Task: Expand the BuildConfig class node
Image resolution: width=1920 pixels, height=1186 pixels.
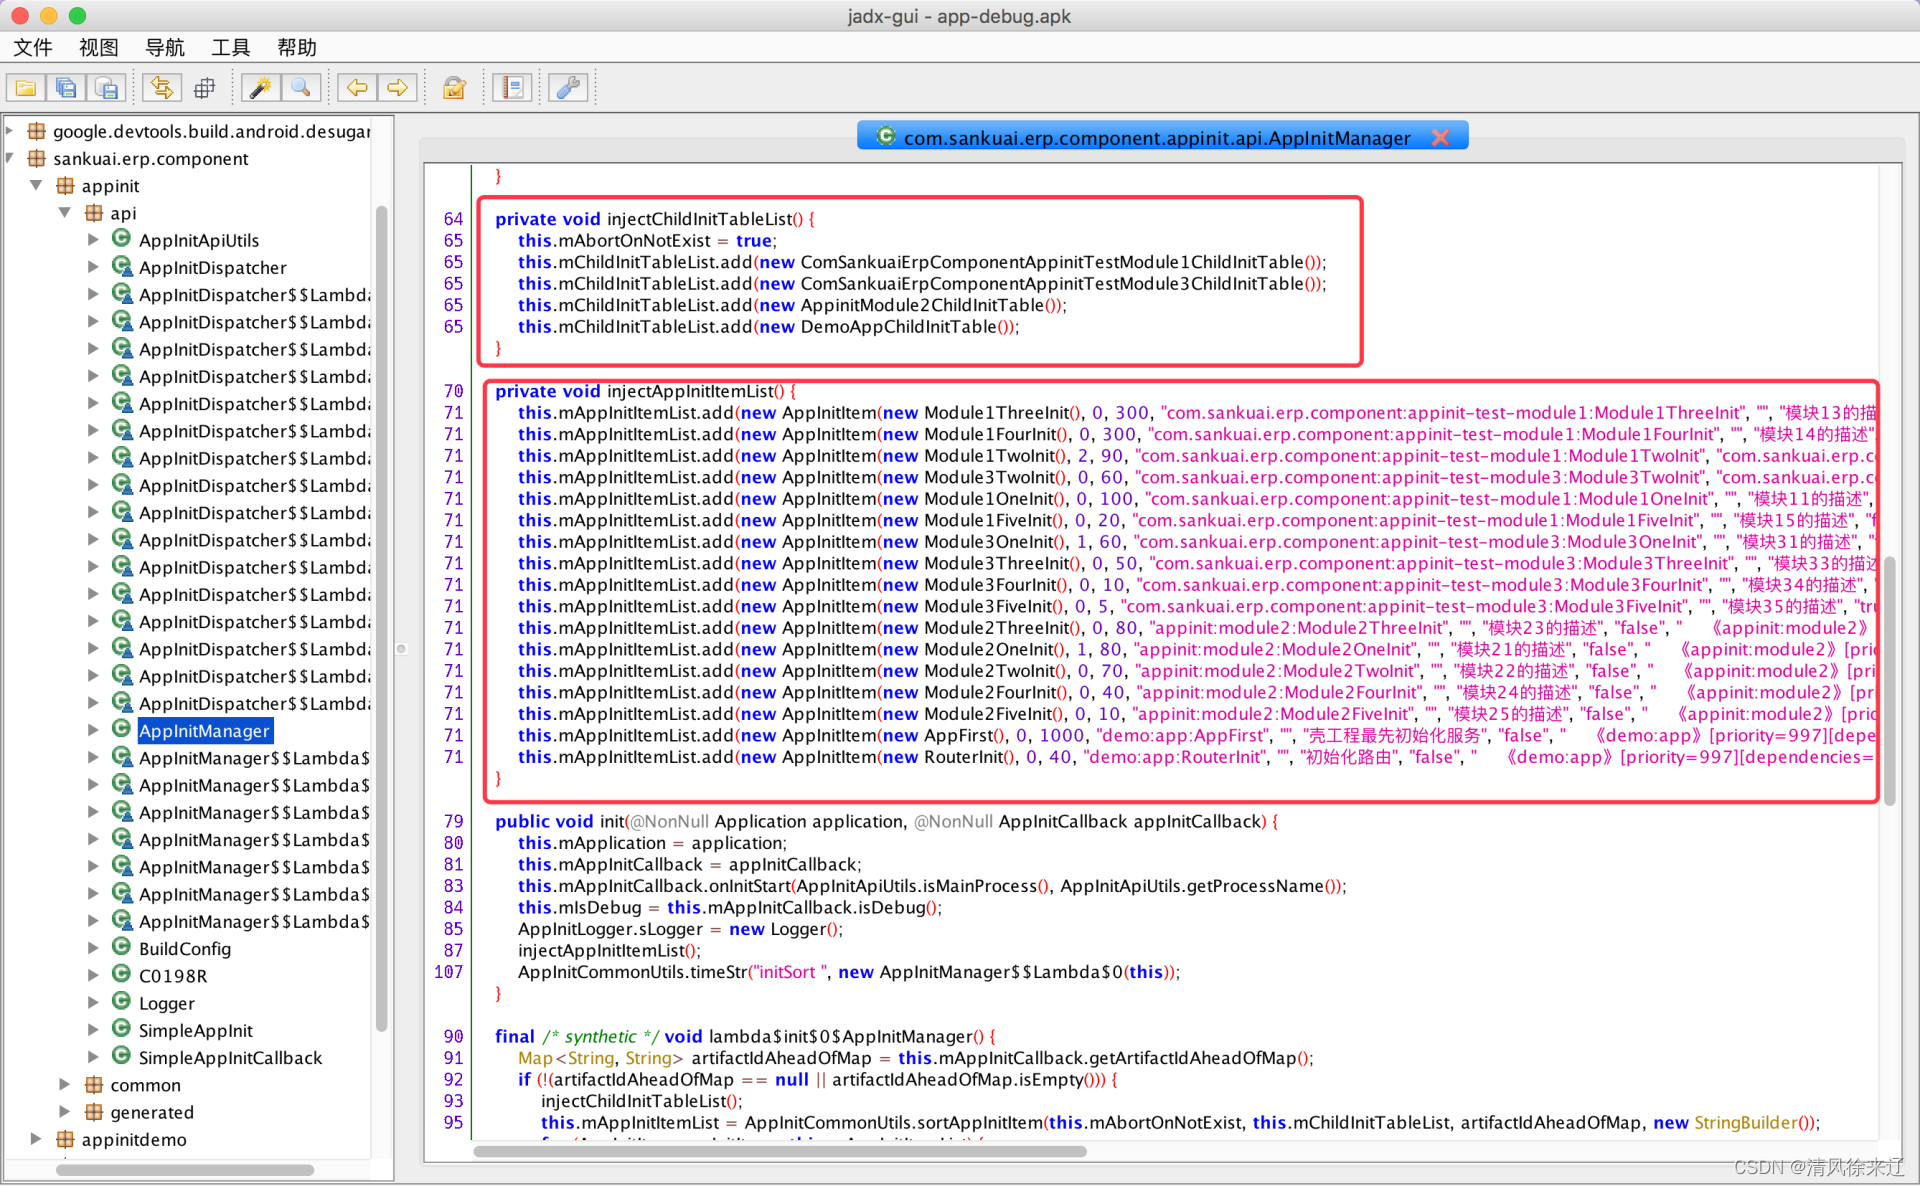Action: click(x=92, y=947)
